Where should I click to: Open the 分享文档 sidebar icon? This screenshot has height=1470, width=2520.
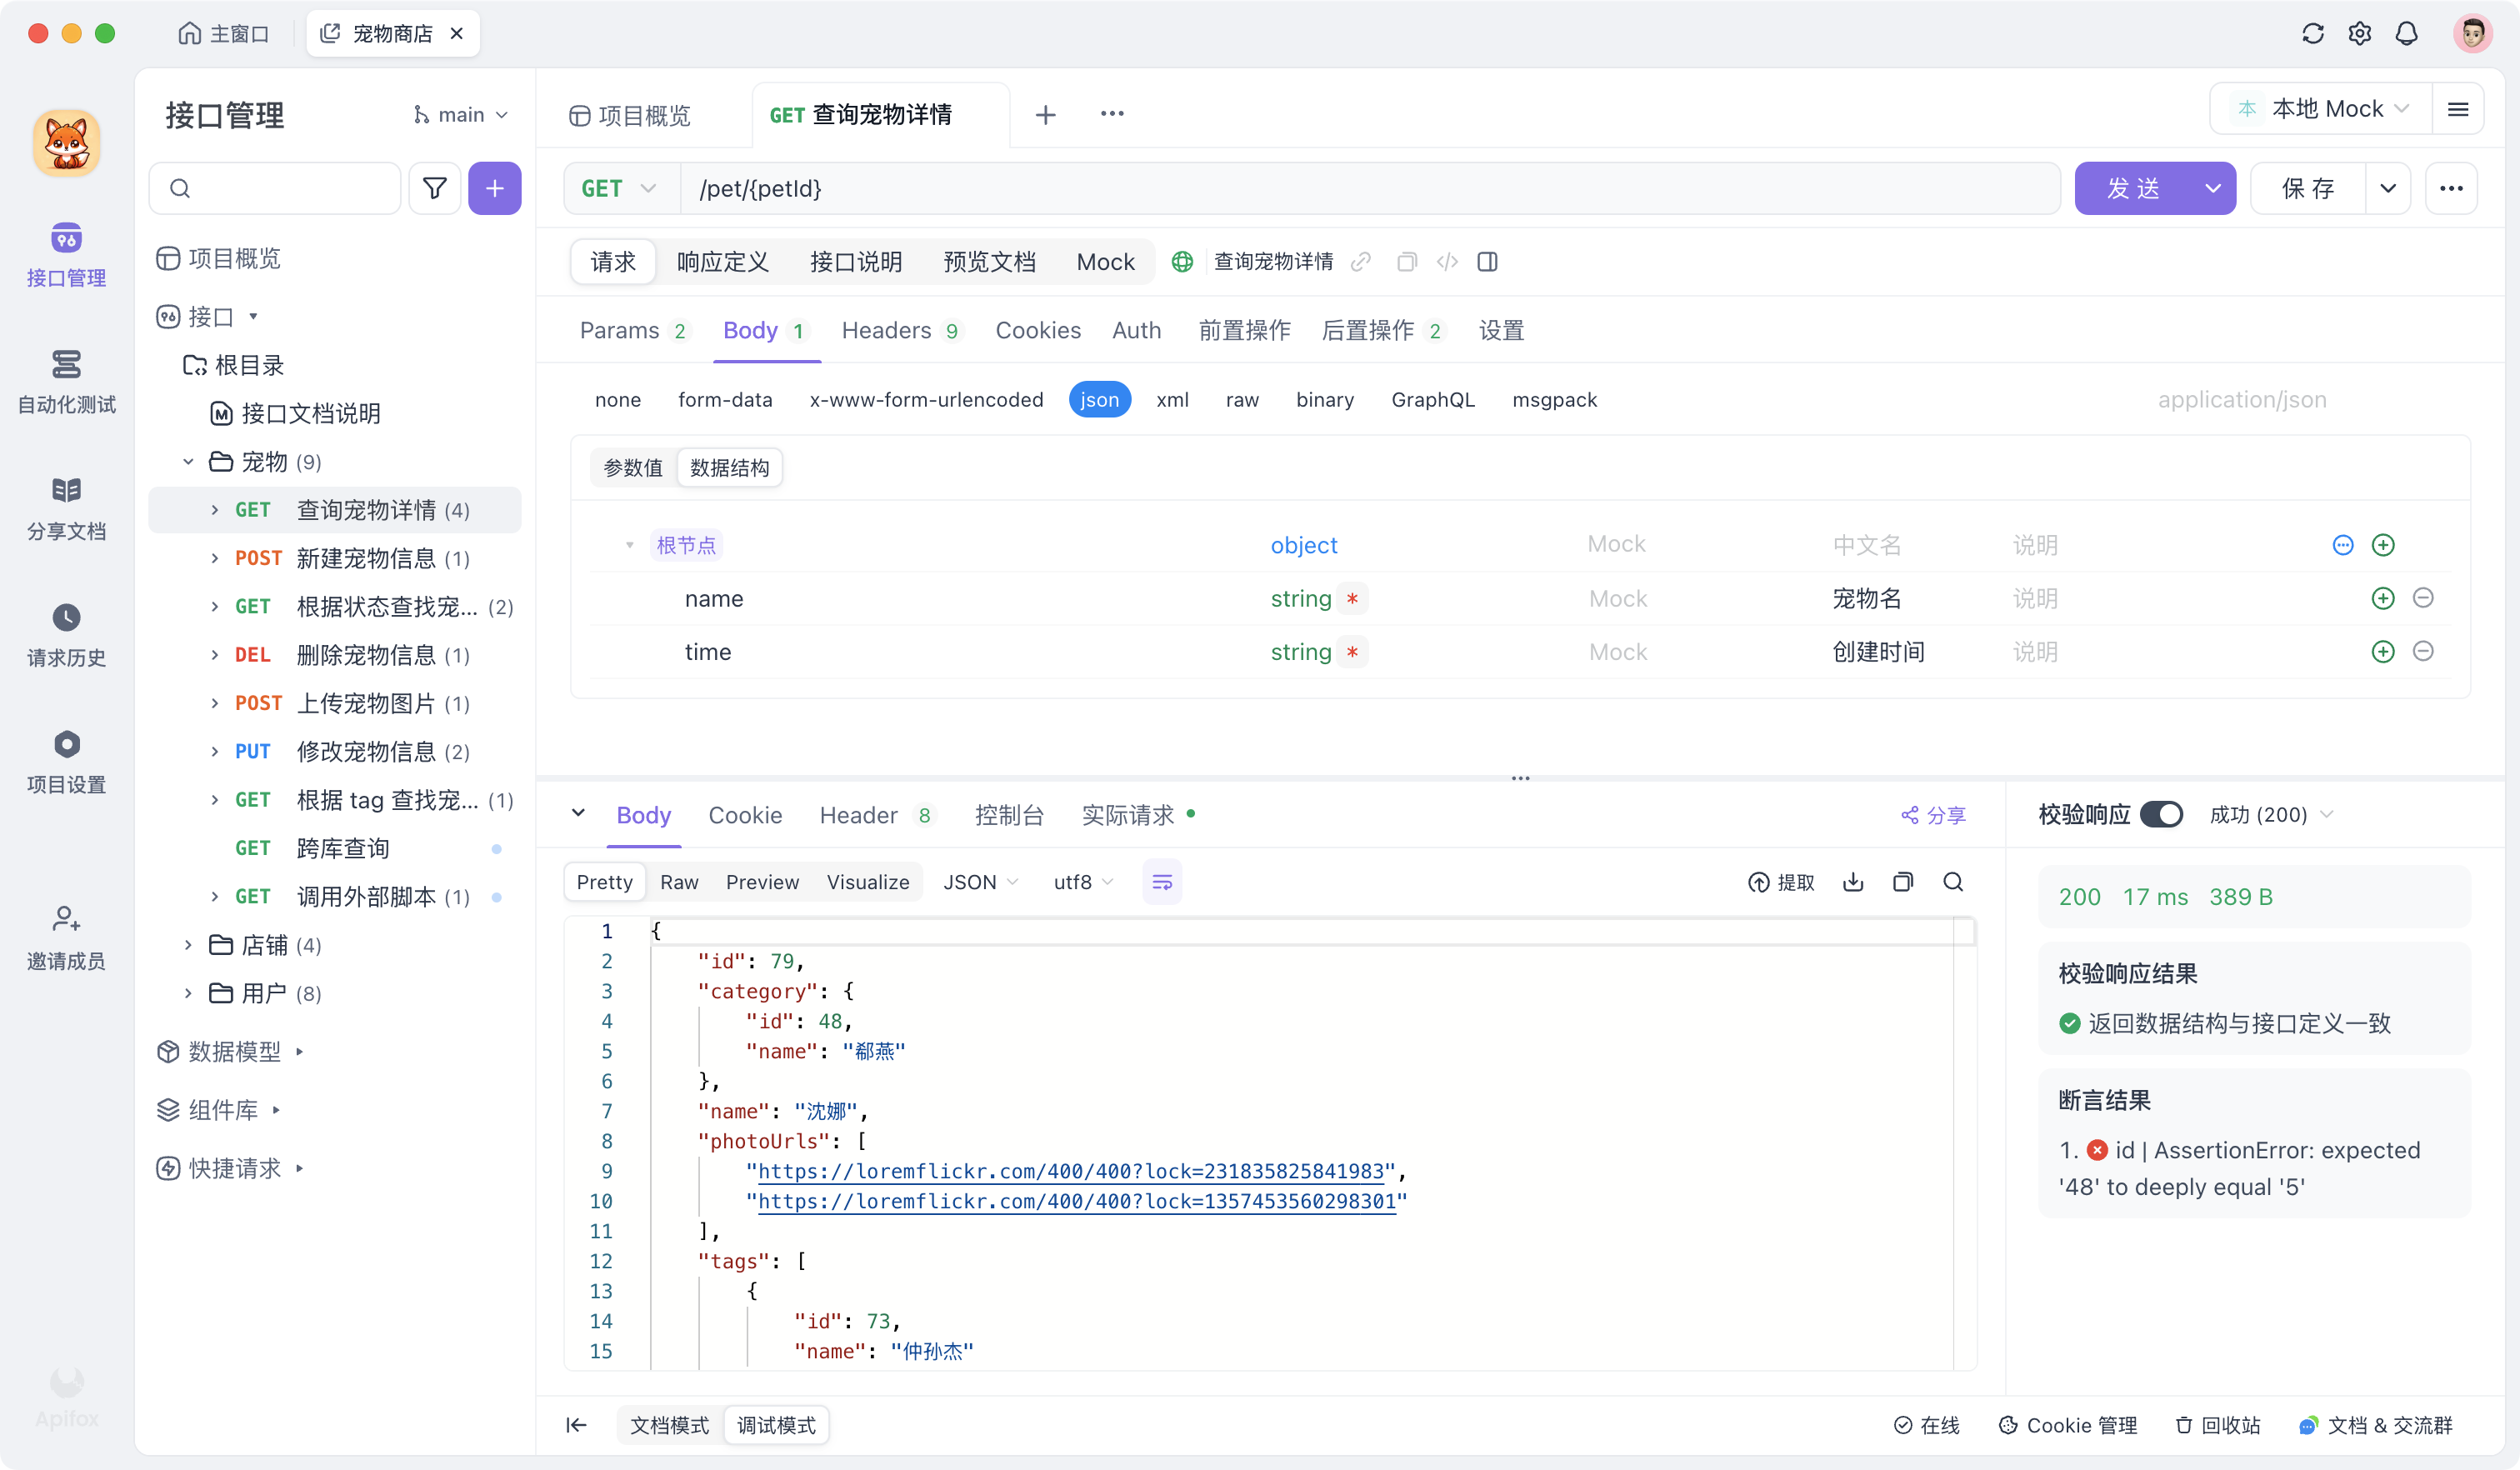click(x=66, y=508)
